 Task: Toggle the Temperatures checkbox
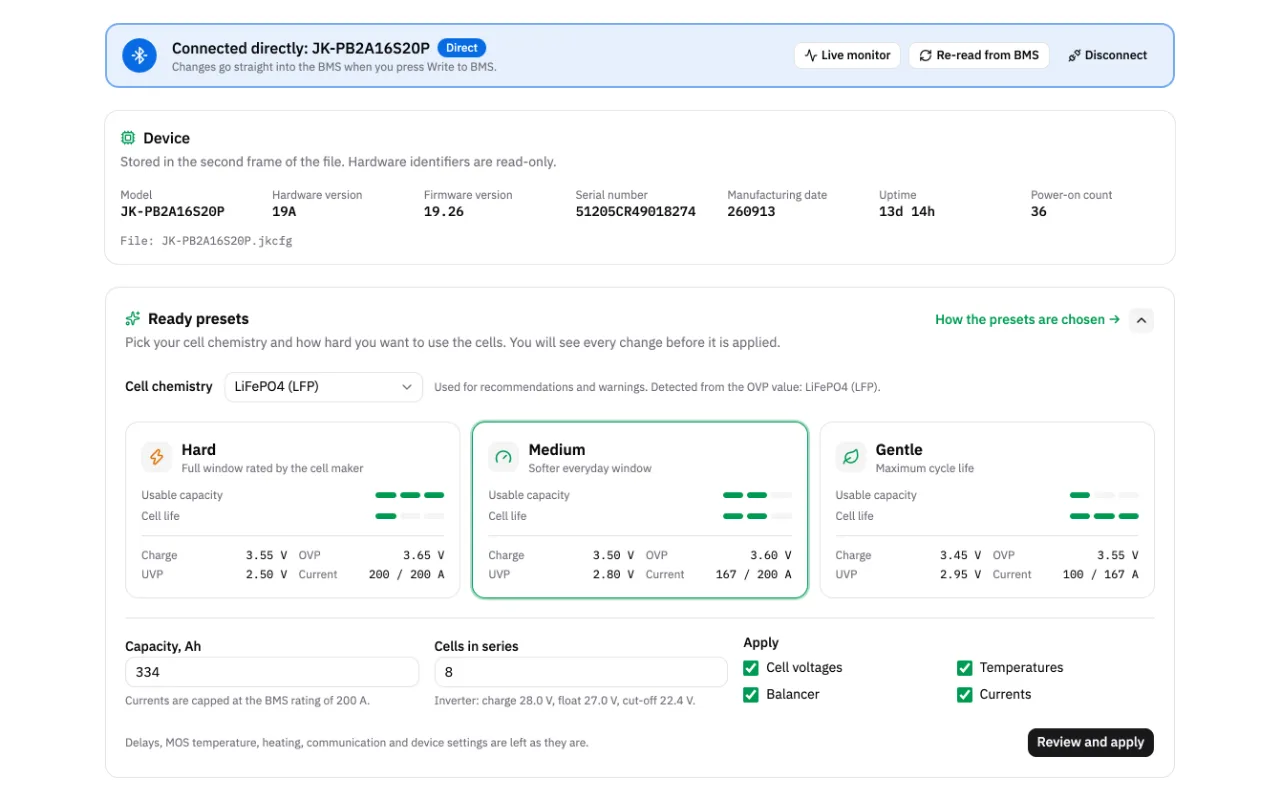tap(965, 668)
